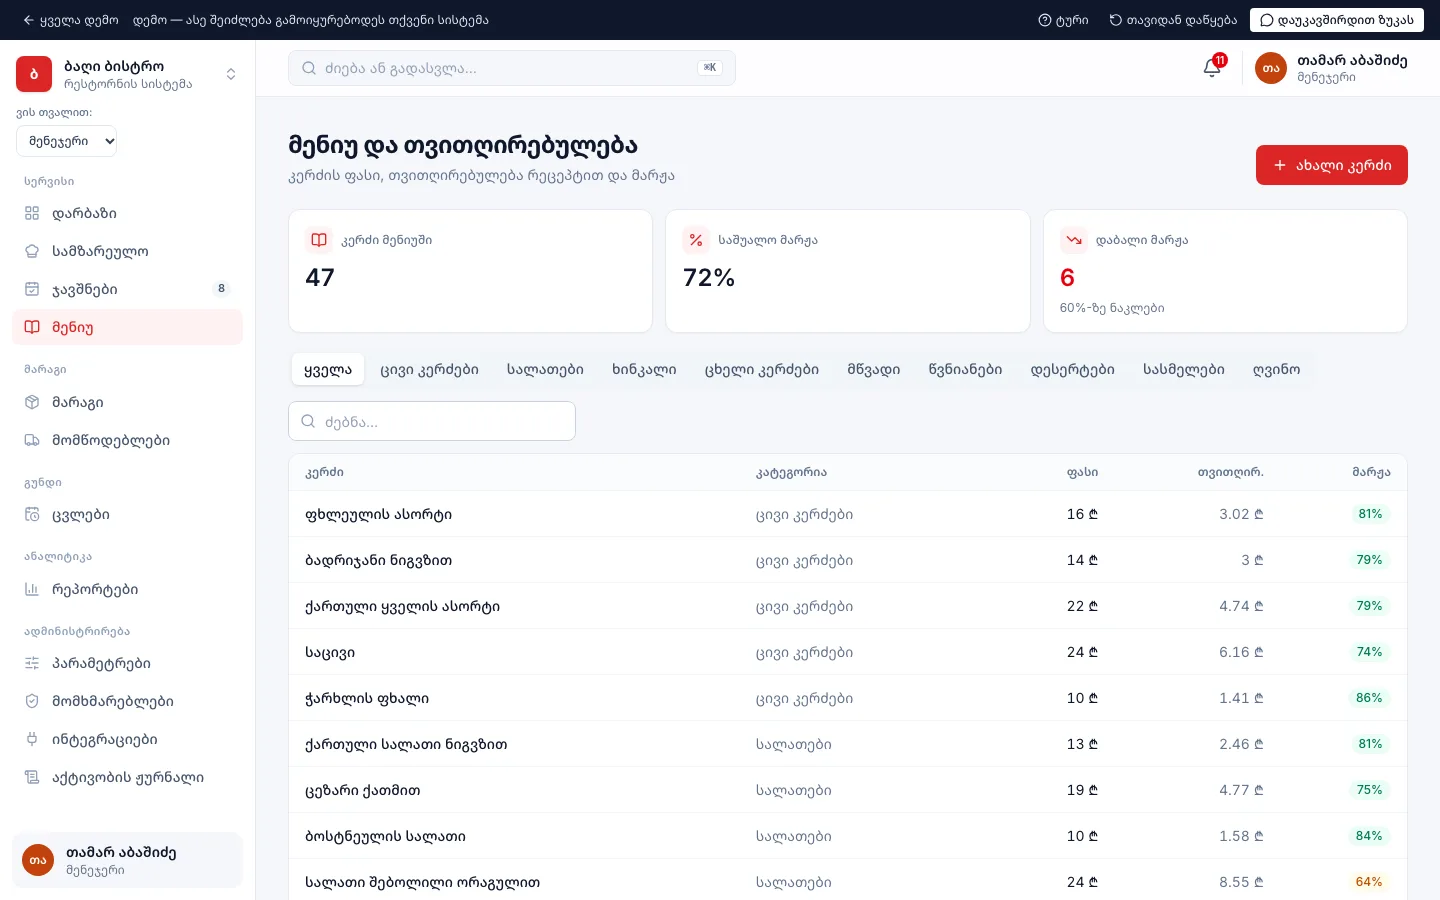Click the 64% margin badge

coord(1369,882)
